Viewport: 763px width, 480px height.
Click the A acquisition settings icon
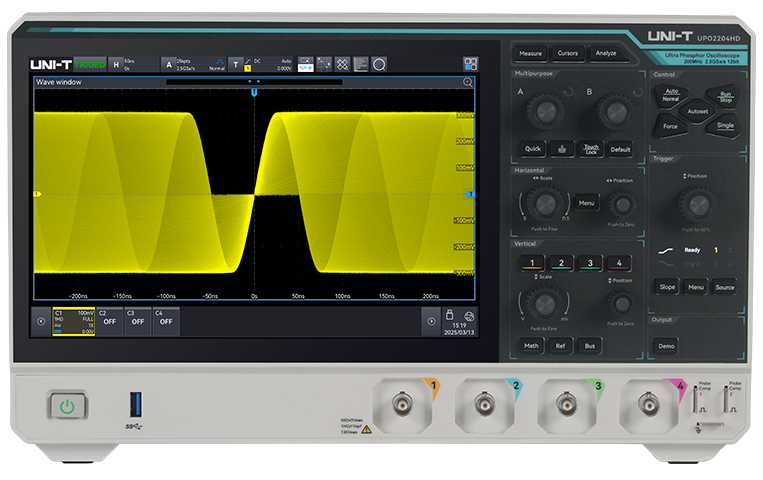pos(168,64)
